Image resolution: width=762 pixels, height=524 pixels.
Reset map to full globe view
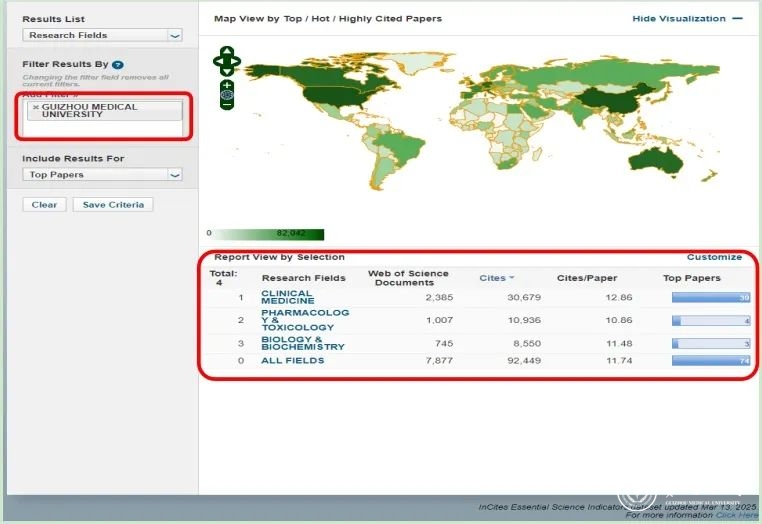(x=226, y=95)
